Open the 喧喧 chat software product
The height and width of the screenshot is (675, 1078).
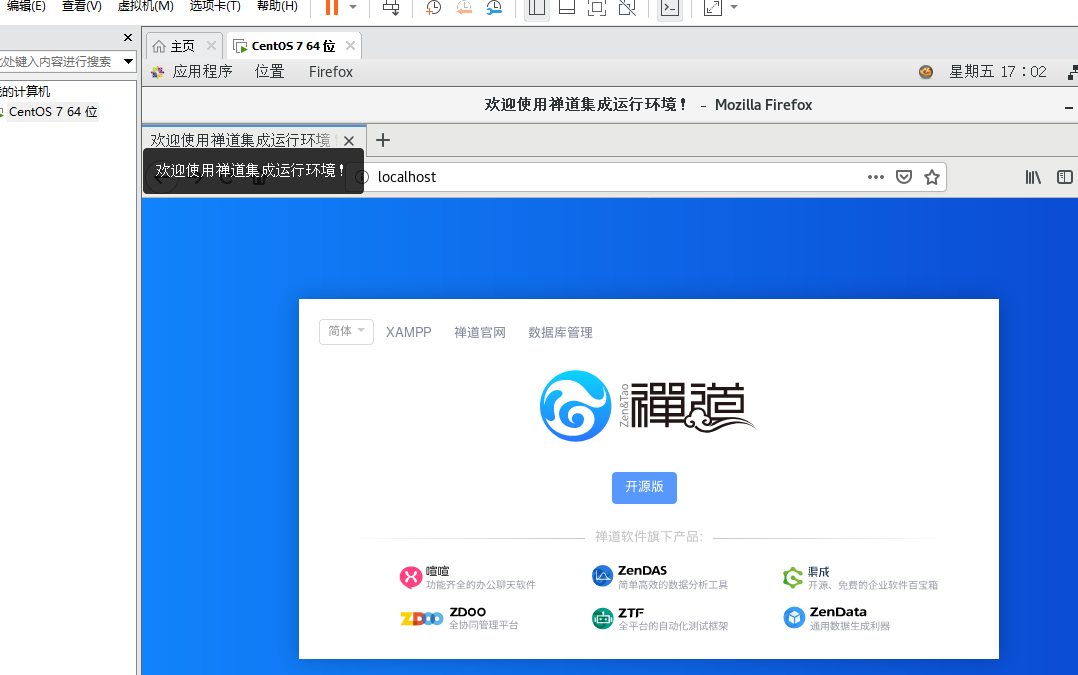(468, 577)
